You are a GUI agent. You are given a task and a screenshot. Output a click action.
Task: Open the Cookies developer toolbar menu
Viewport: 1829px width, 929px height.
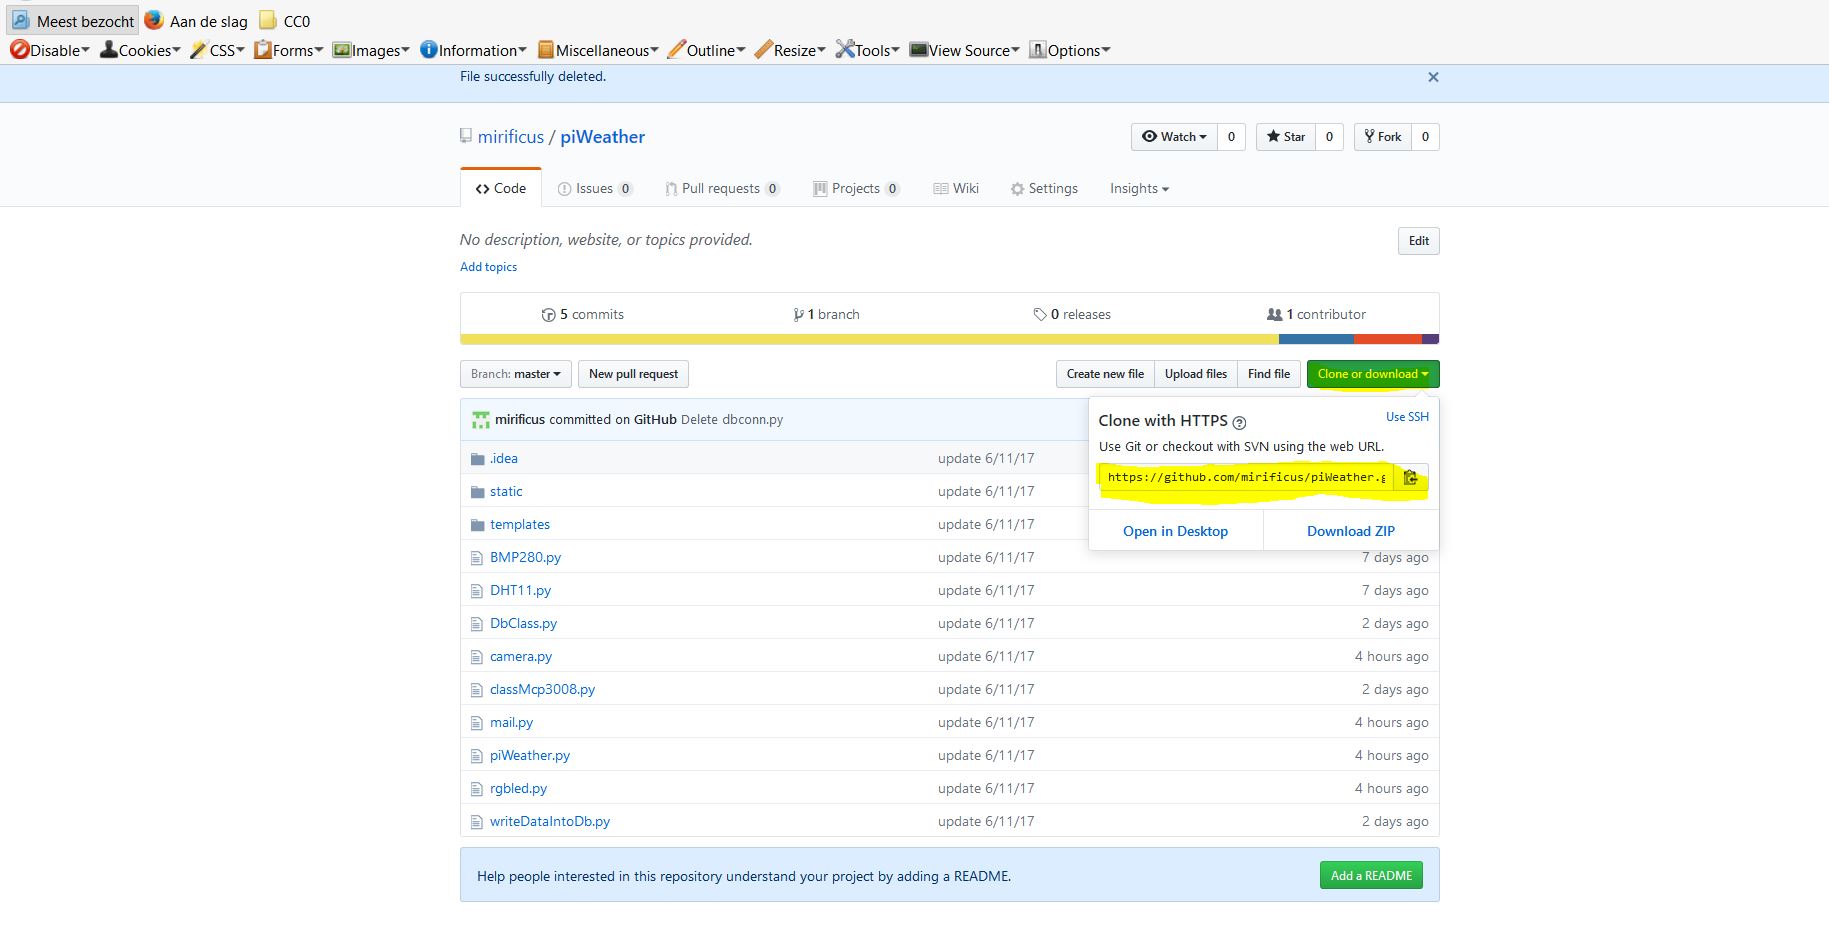[140, 50]
